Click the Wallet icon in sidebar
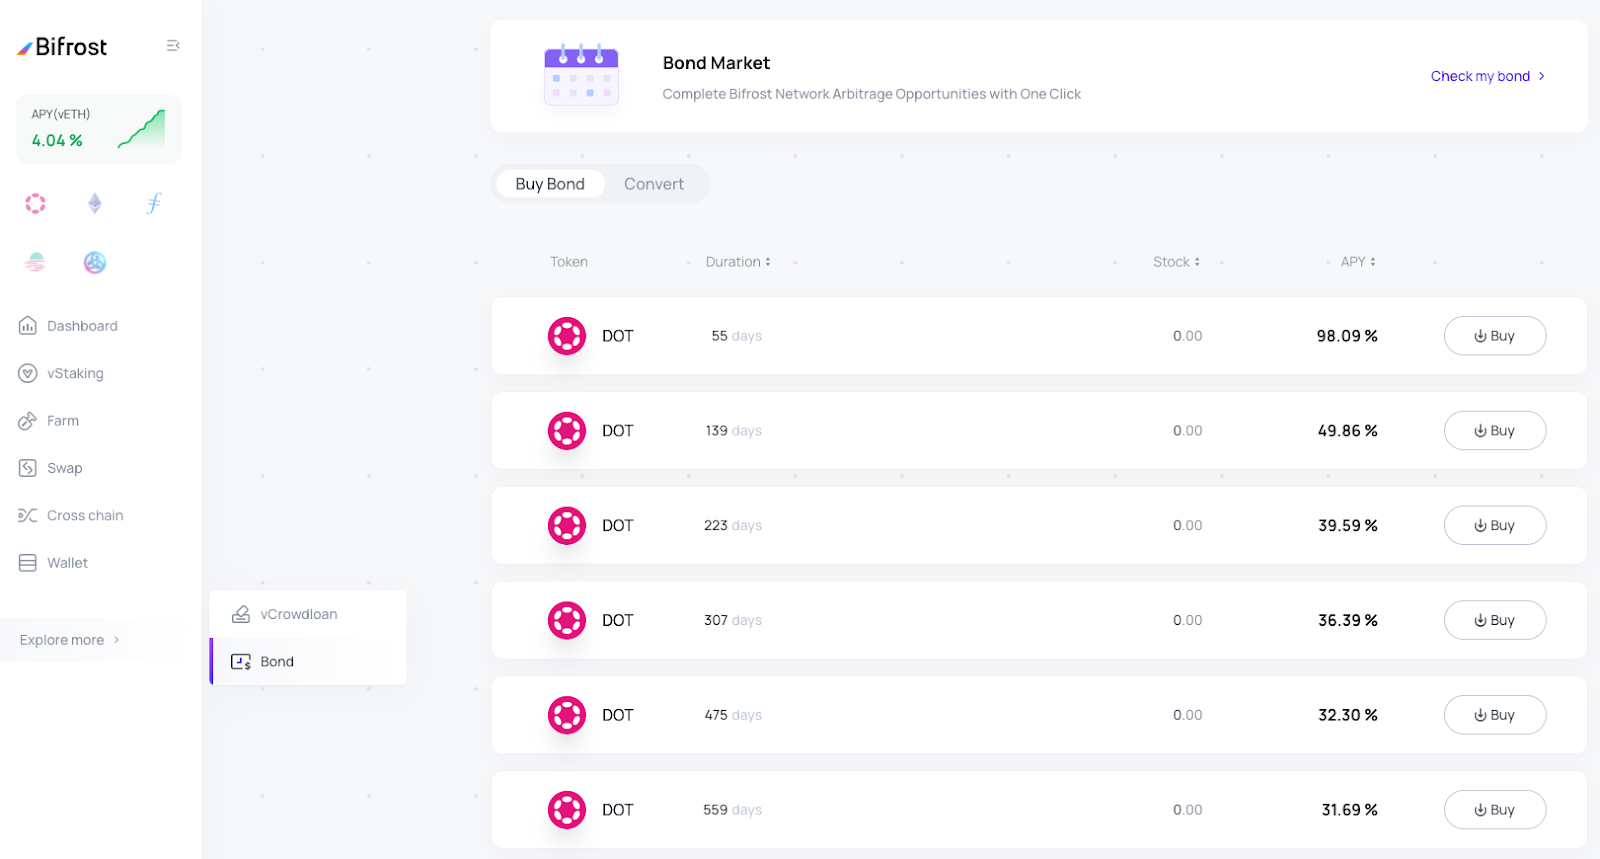The width and height of the screenshot is (1600, 859). click(x=28, y=563)
